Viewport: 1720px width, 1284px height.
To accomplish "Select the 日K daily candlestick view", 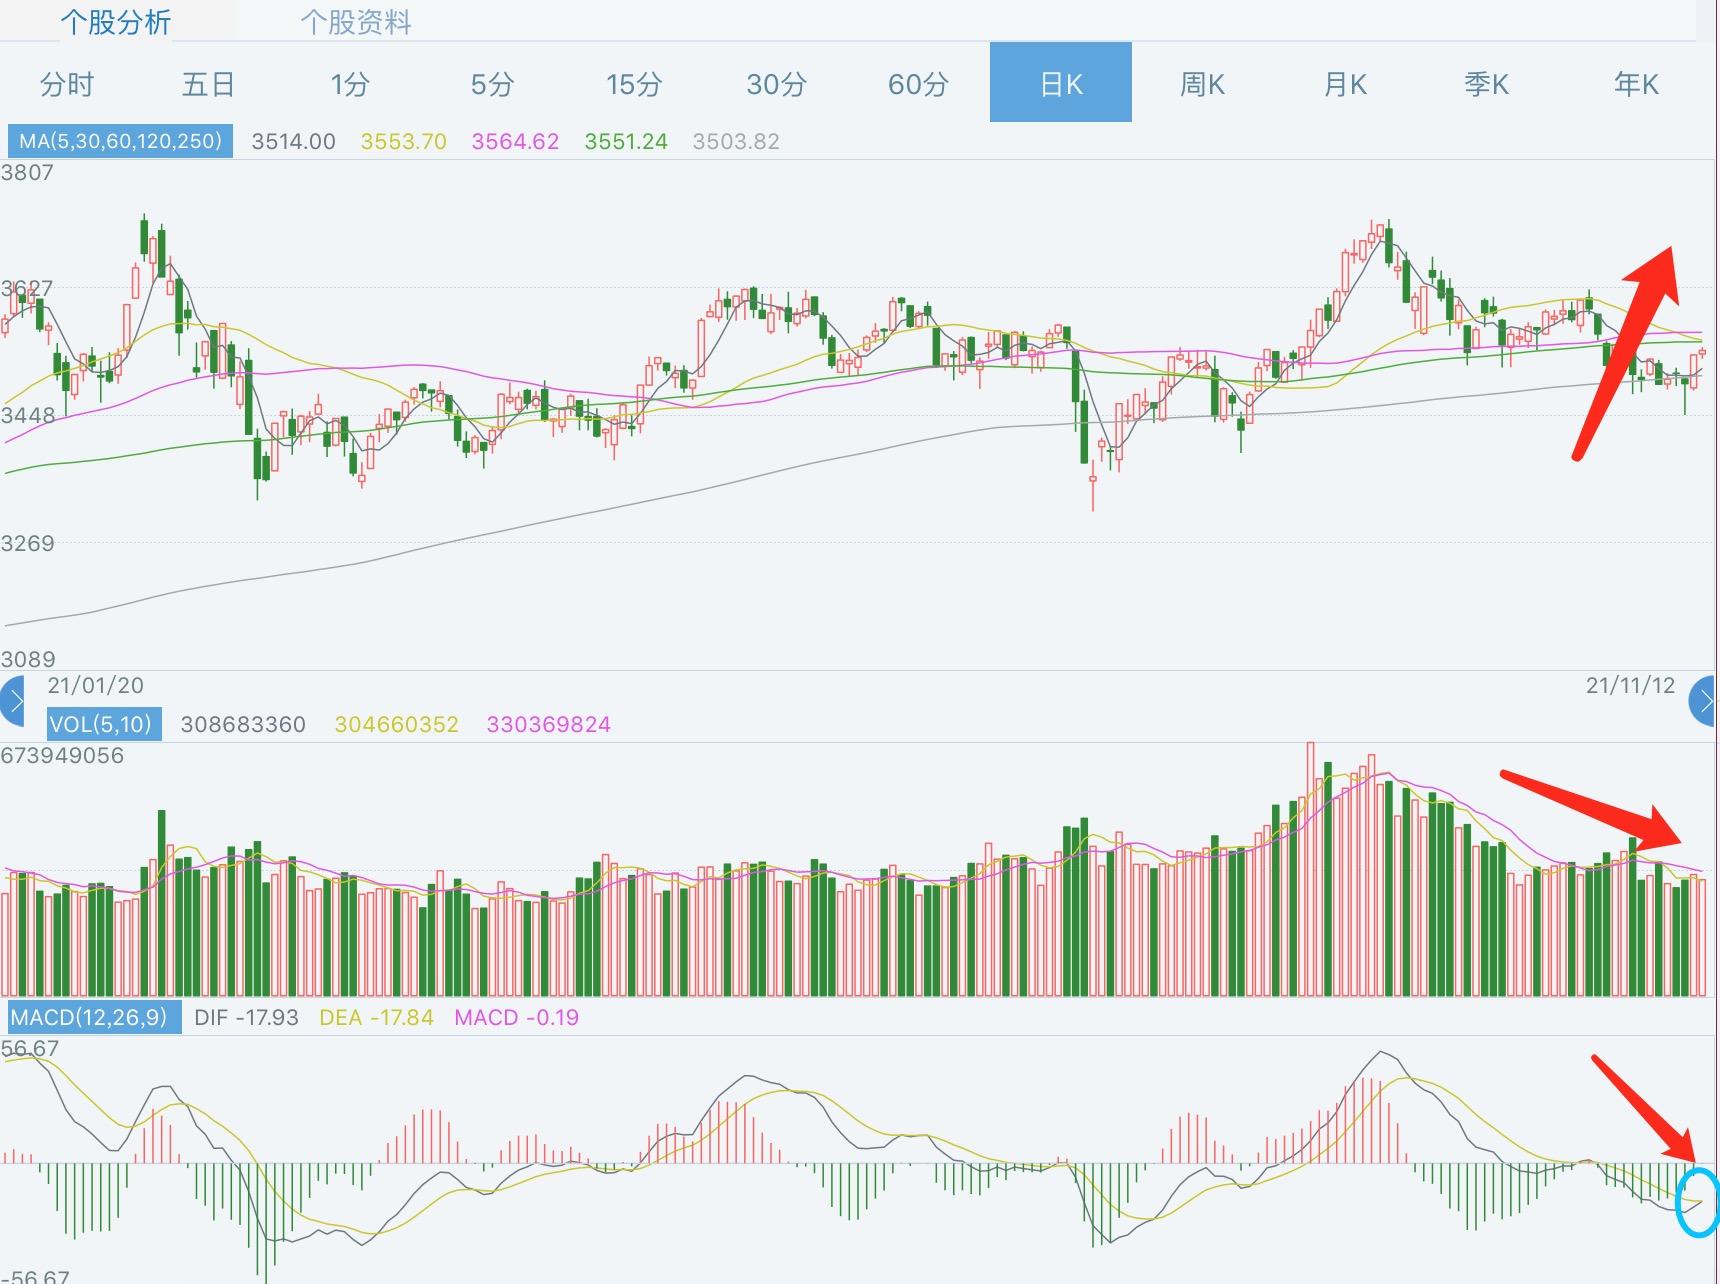I will pos(1061,82).
